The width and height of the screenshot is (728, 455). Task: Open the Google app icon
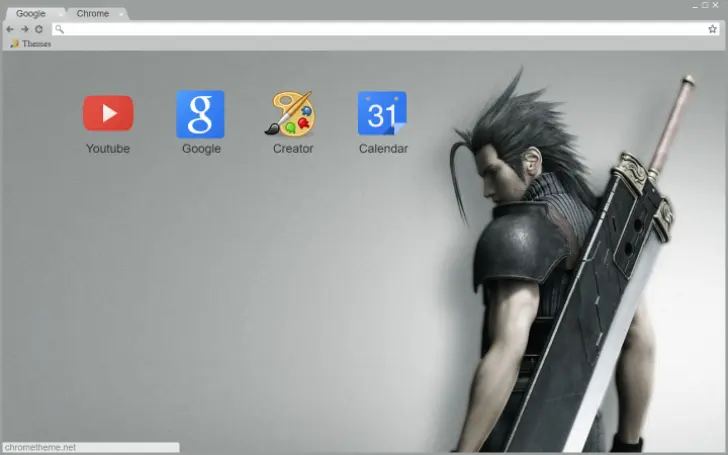click(200, 114)
